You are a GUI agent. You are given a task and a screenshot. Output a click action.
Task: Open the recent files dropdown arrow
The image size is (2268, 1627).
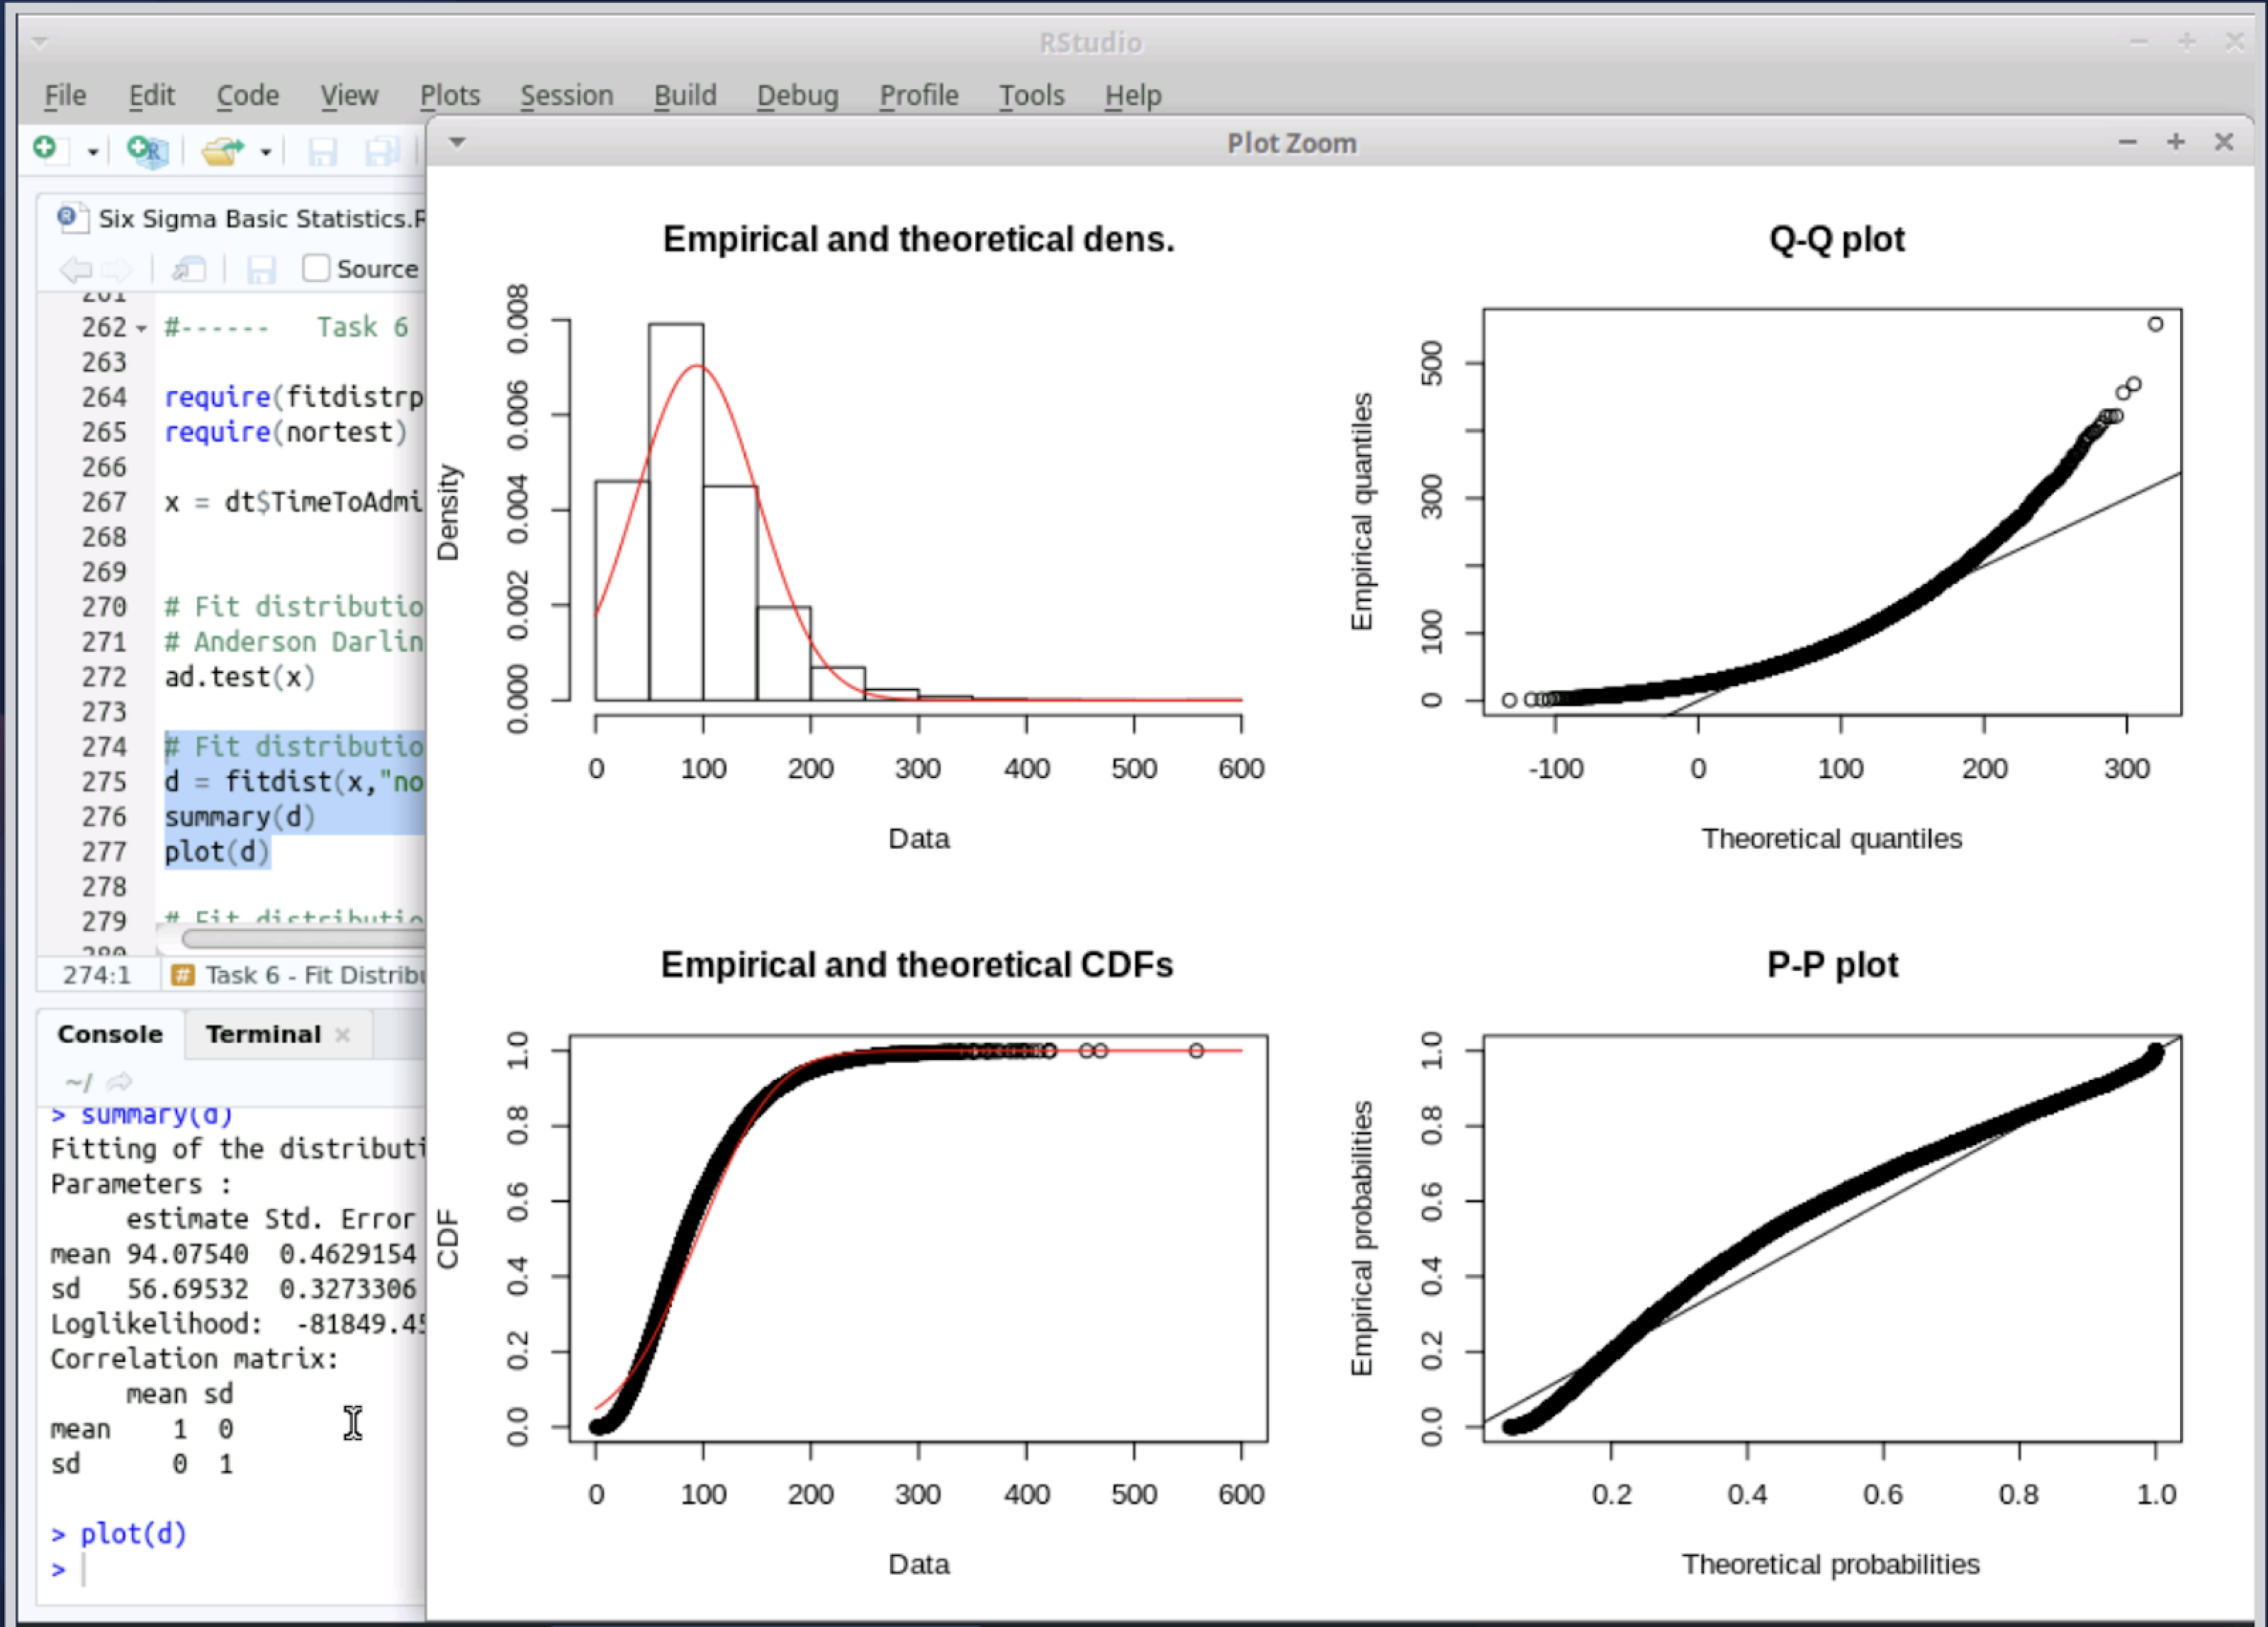coord(266,152)
